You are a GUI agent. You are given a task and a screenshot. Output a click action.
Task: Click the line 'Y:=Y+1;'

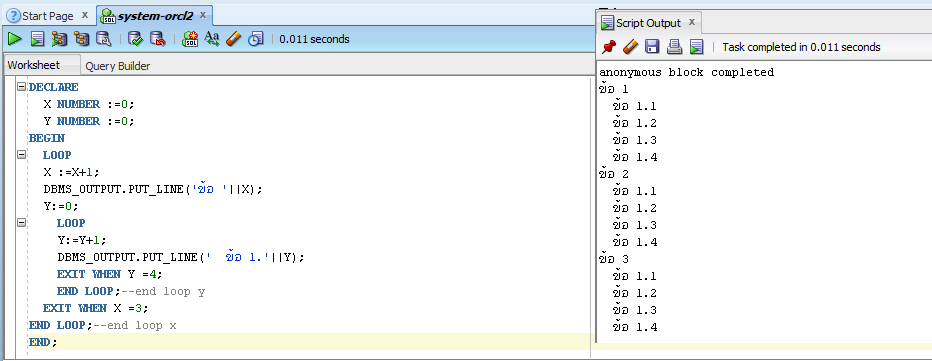click(82, 240)
